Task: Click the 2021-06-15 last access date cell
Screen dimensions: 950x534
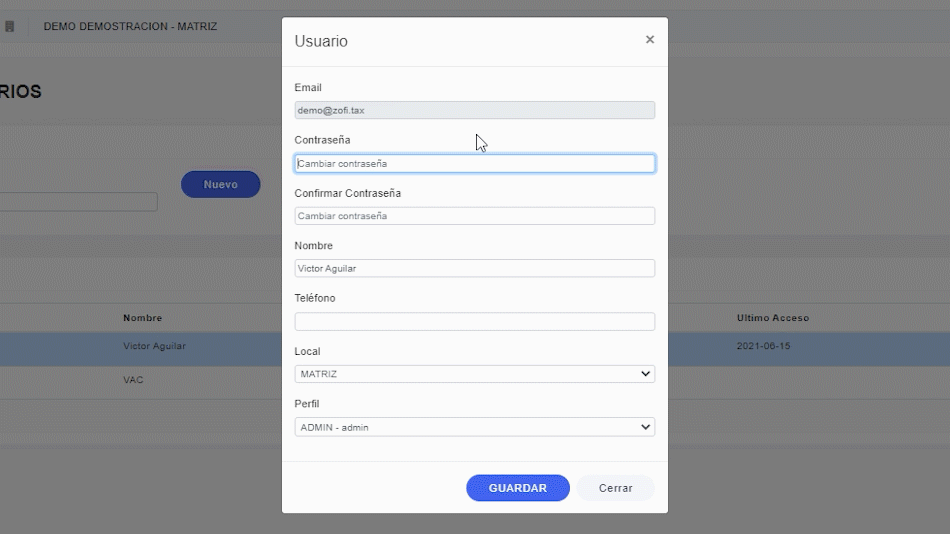Action: [x=763, y=347]
